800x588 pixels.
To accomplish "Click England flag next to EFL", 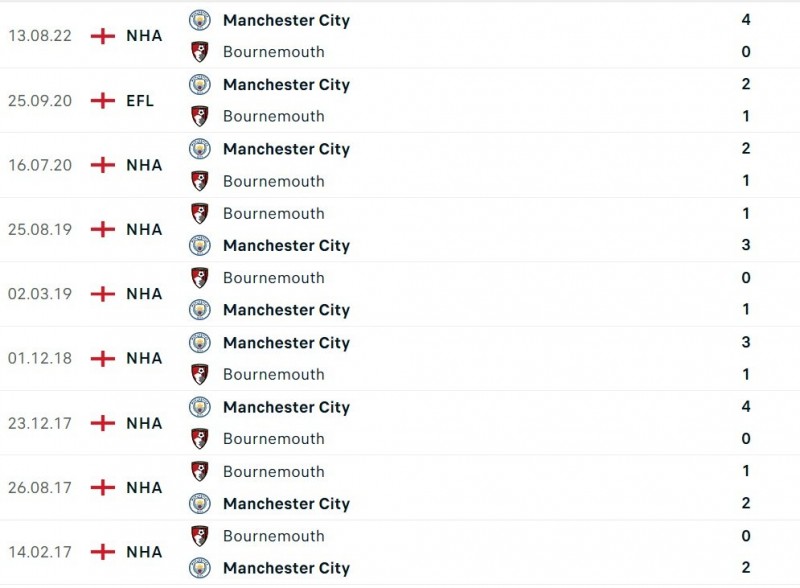I will 102,101.
